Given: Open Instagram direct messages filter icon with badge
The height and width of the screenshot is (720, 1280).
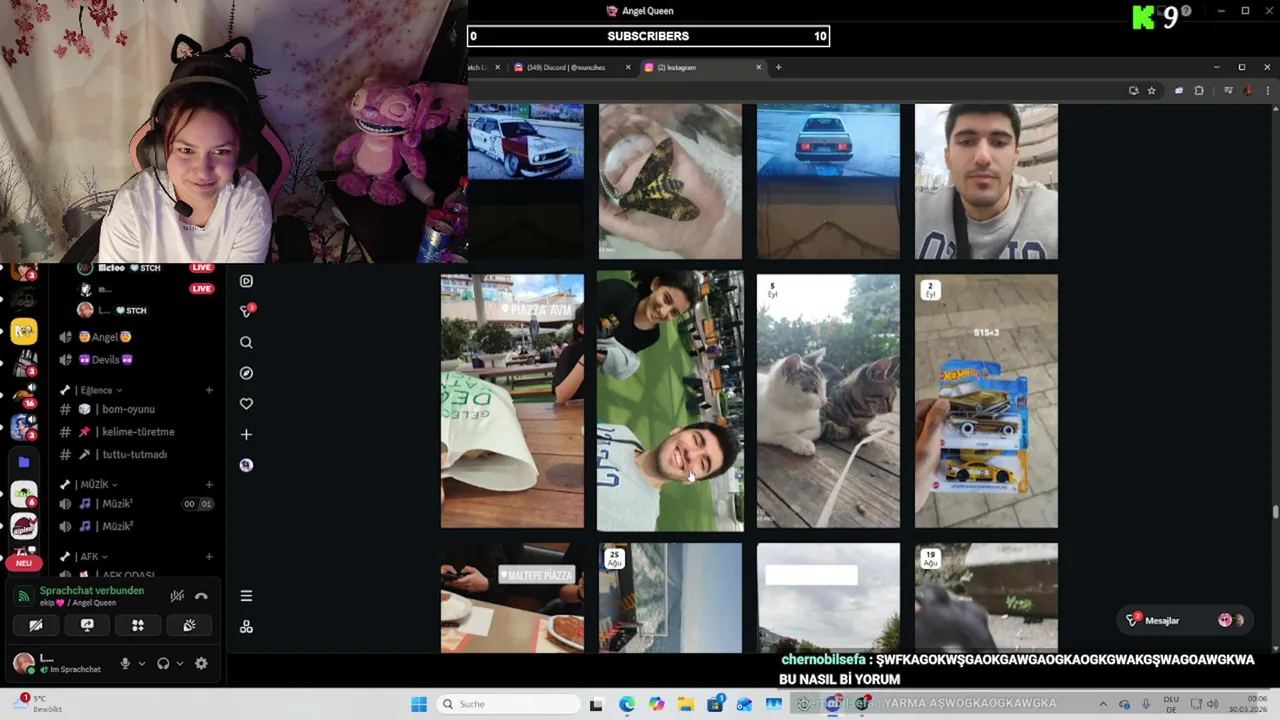Looking at the screenshot, I should (x=247, y=311).
